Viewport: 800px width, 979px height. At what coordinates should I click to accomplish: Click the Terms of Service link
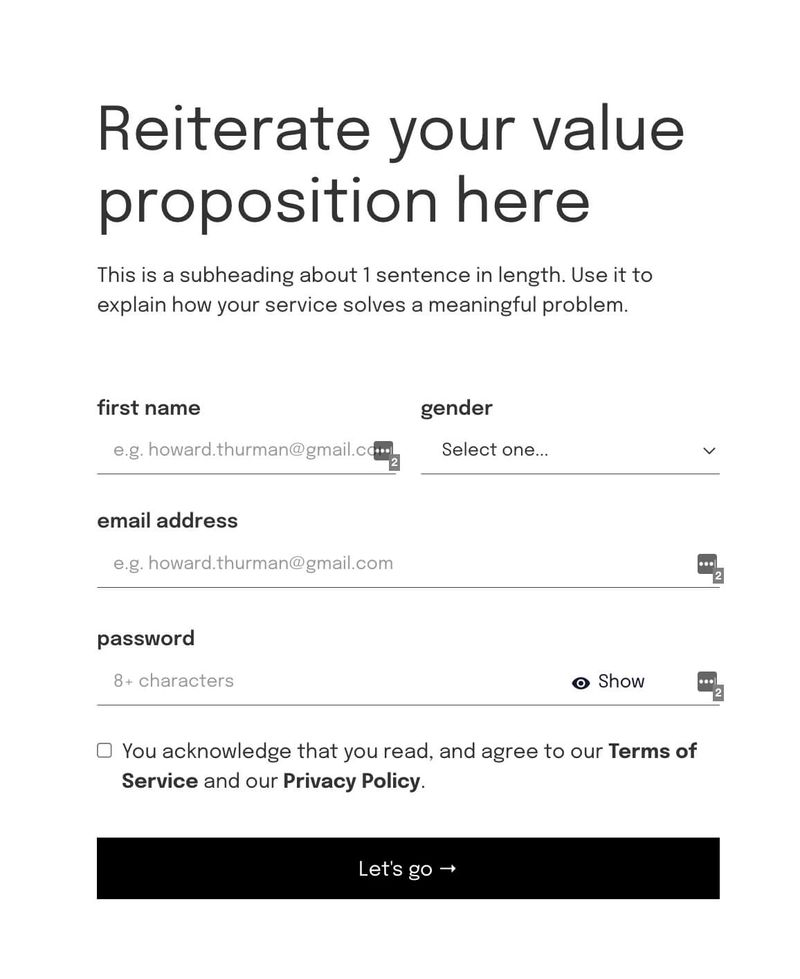(653, 751)
